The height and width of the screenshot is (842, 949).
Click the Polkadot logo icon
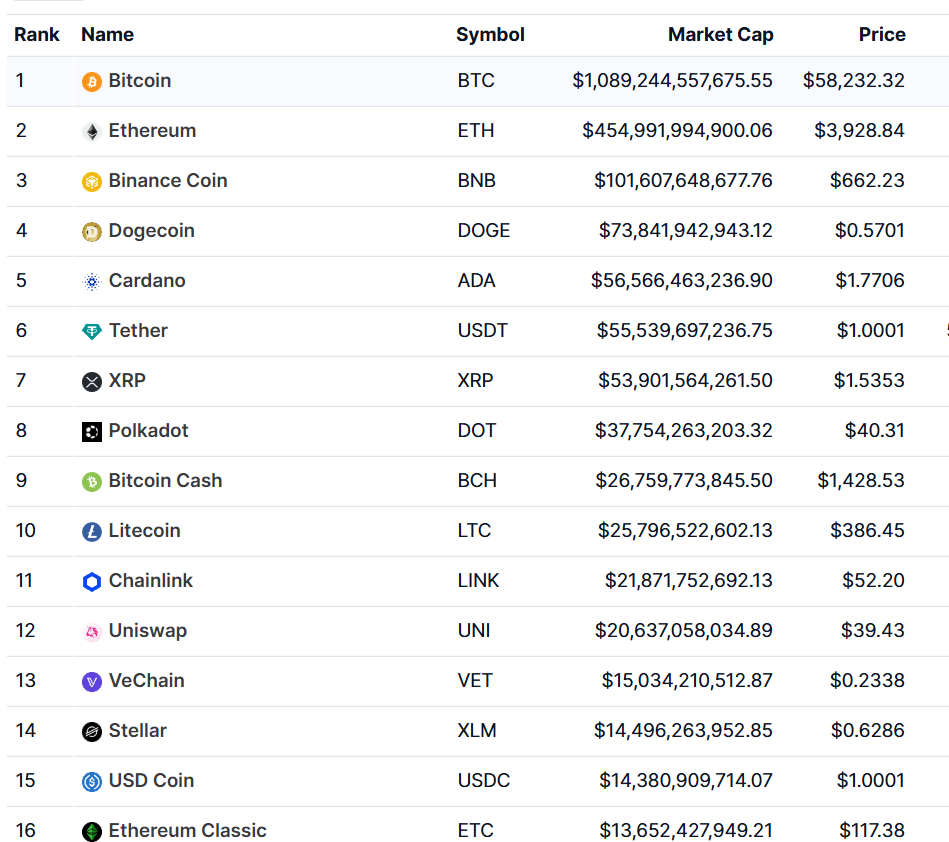92,432
